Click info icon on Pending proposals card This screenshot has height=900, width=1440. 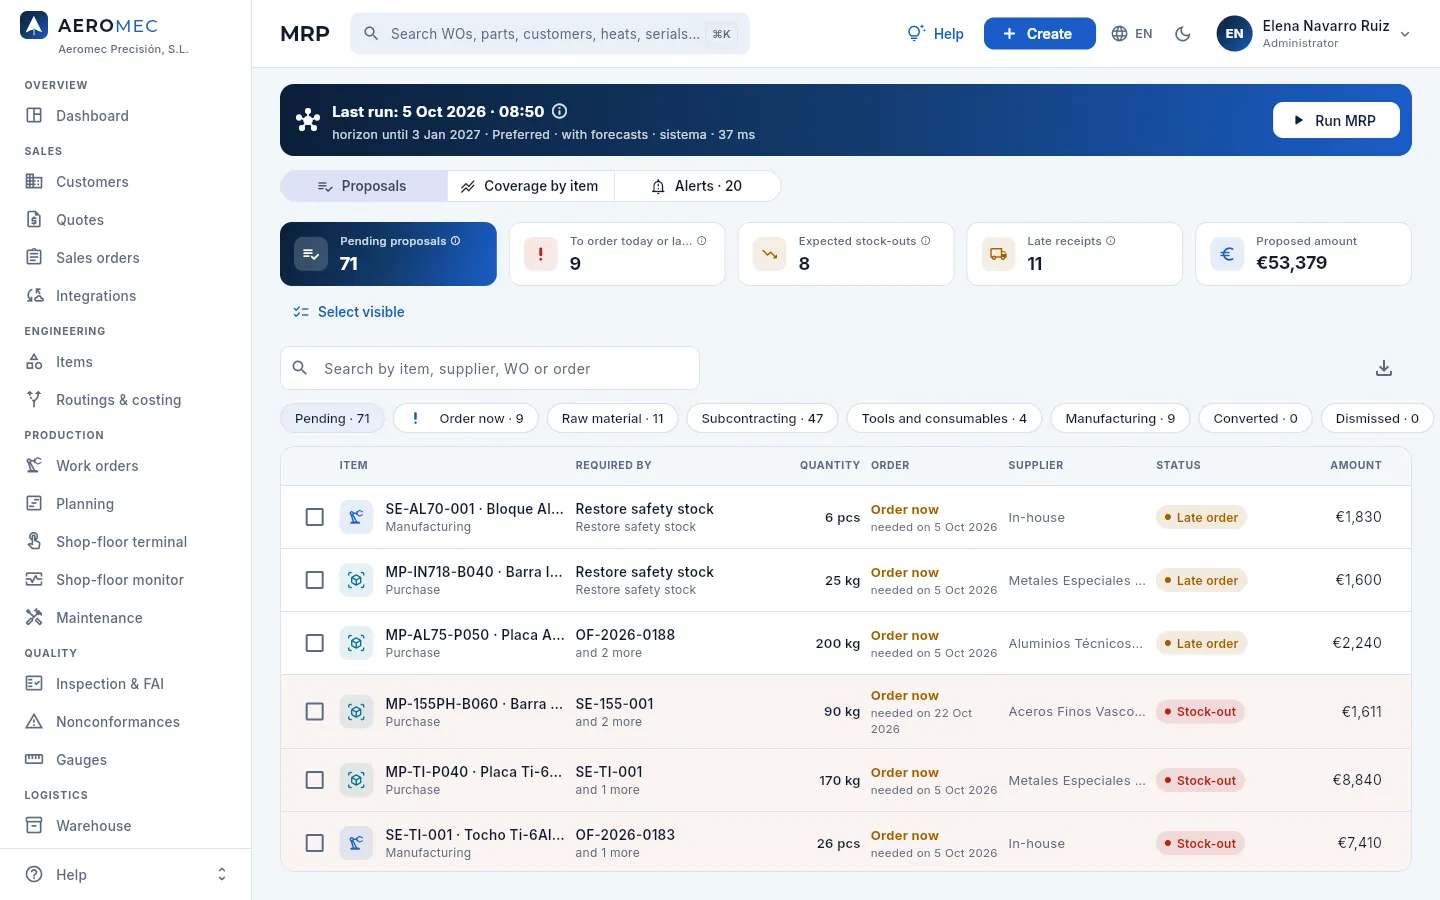(456, 241)
